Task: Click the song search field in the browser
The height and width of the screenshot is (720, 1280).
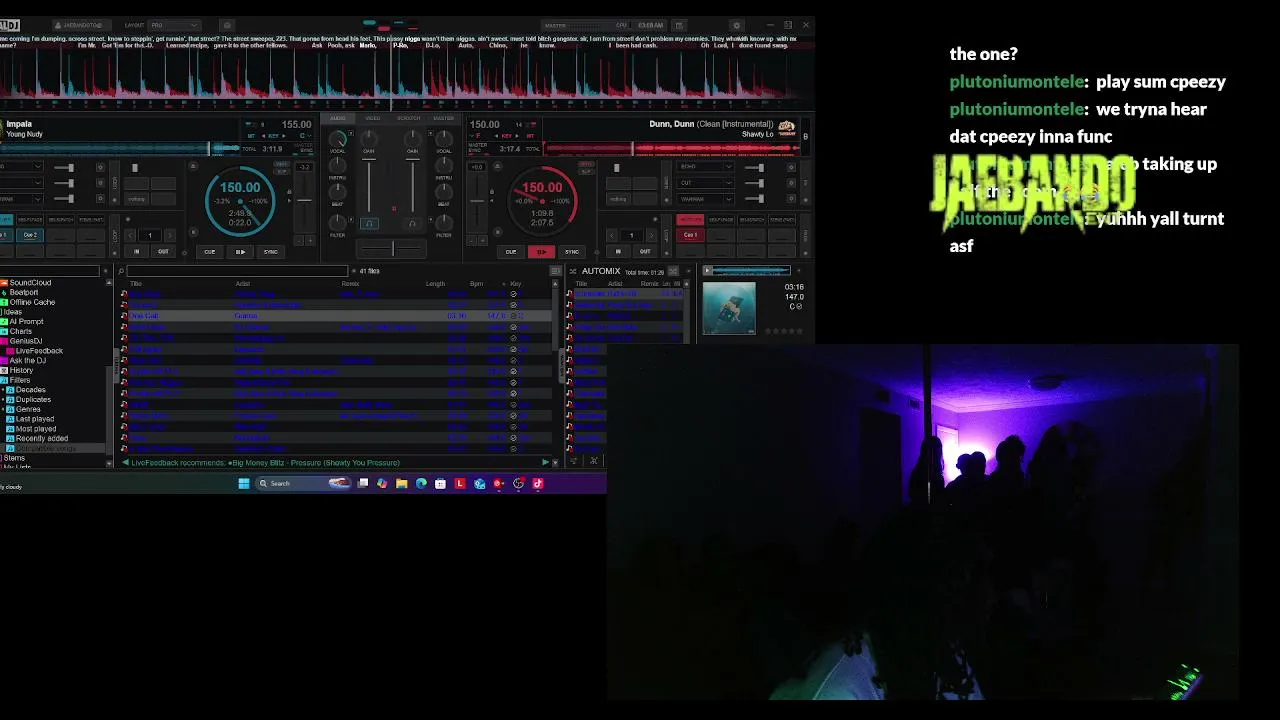Action: [x=237, y=271]
